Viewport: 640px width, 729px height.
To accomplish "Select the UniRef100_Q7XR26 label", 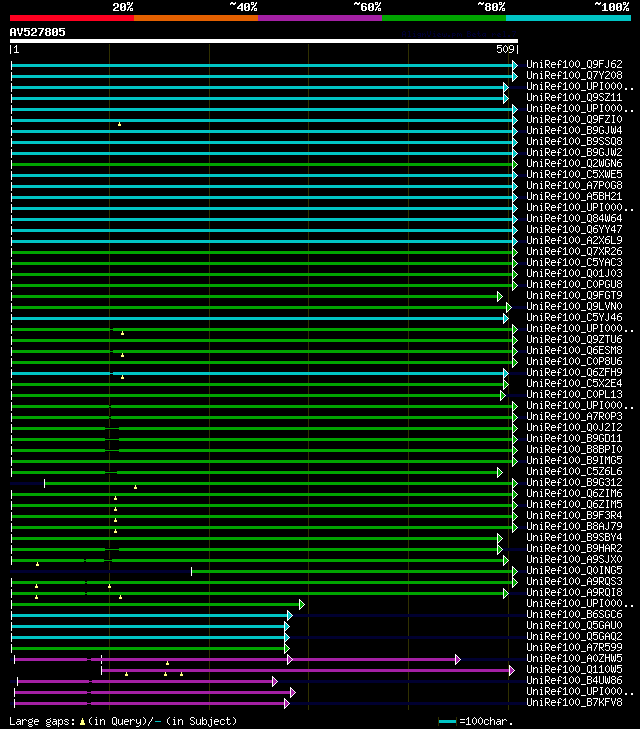I will click(x=574, y=251).
